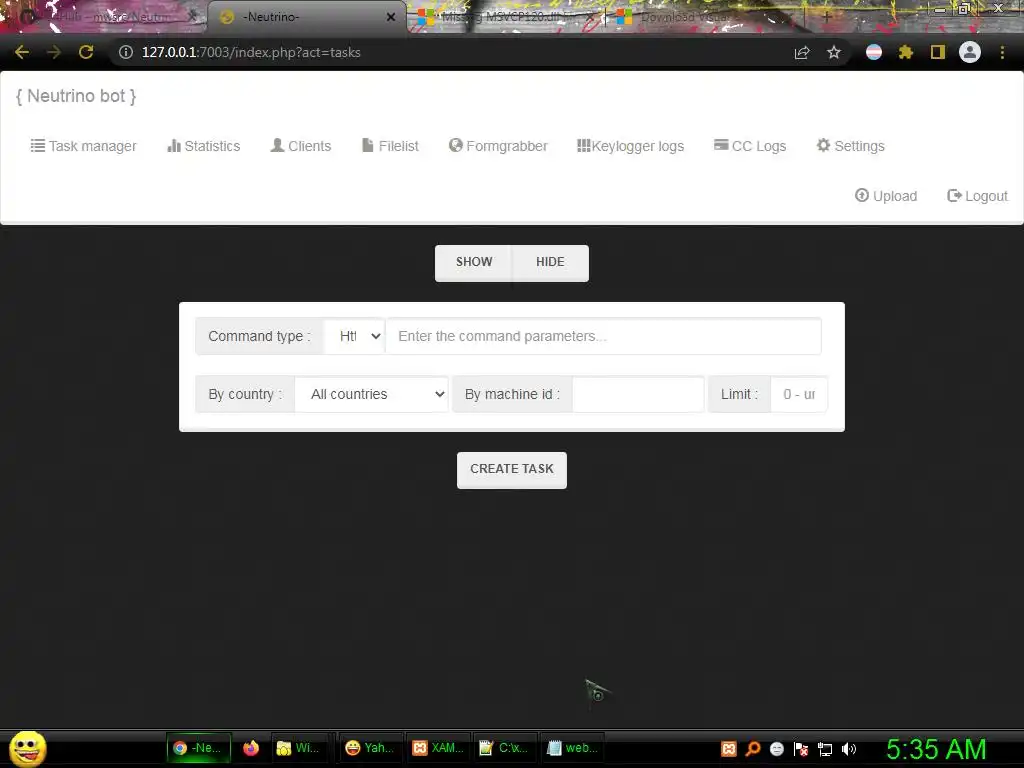Viewport: 1024px width, 768px height.
Task: Open the C:\x... Notepad++ taskbar item
Action: [x=505, y=748]
